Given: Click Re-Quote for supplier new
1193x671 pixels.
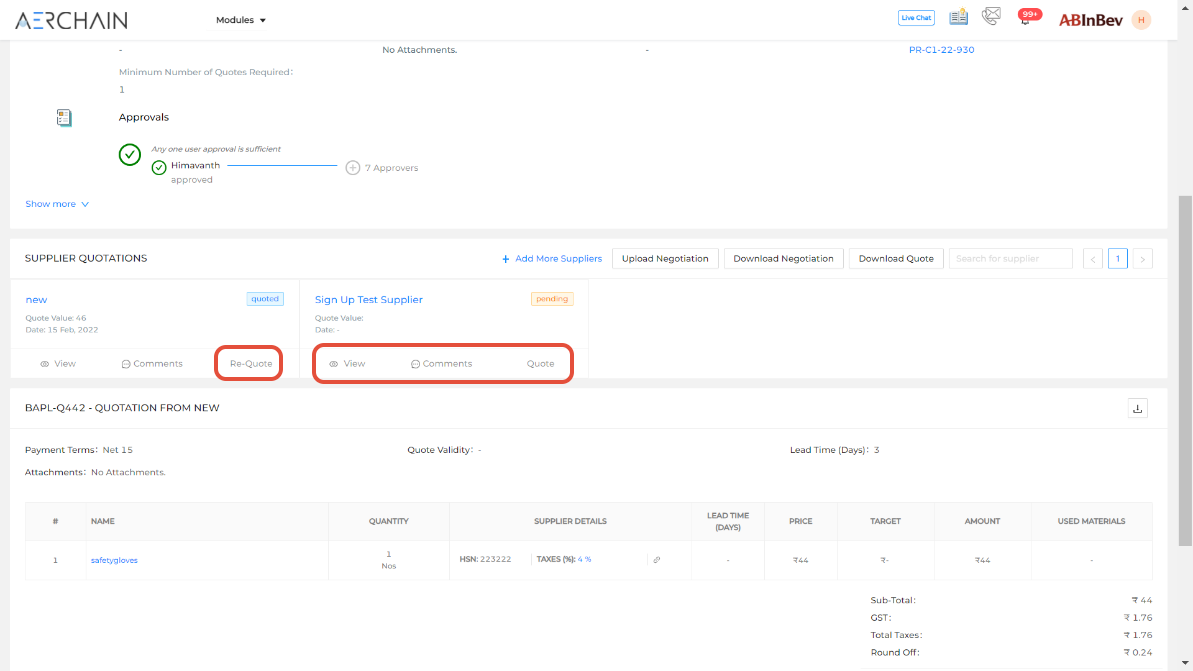Looking at the screenshot, I should click(250, 364).
